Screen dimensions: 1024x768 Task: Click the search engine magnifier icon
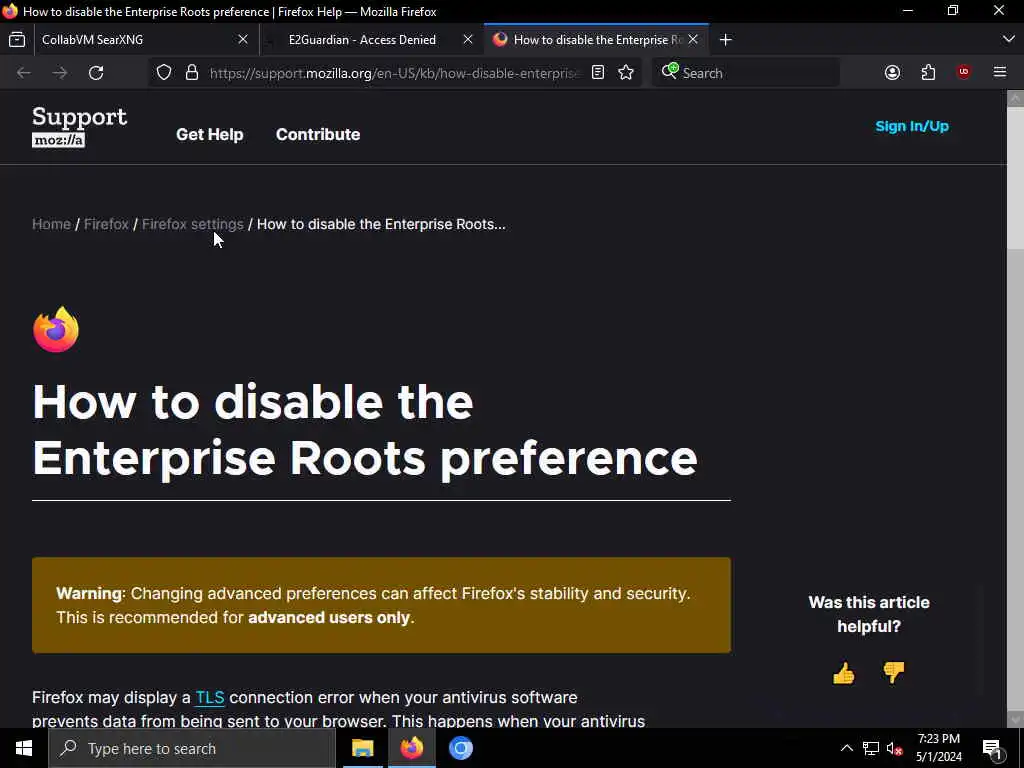point(669,71)
